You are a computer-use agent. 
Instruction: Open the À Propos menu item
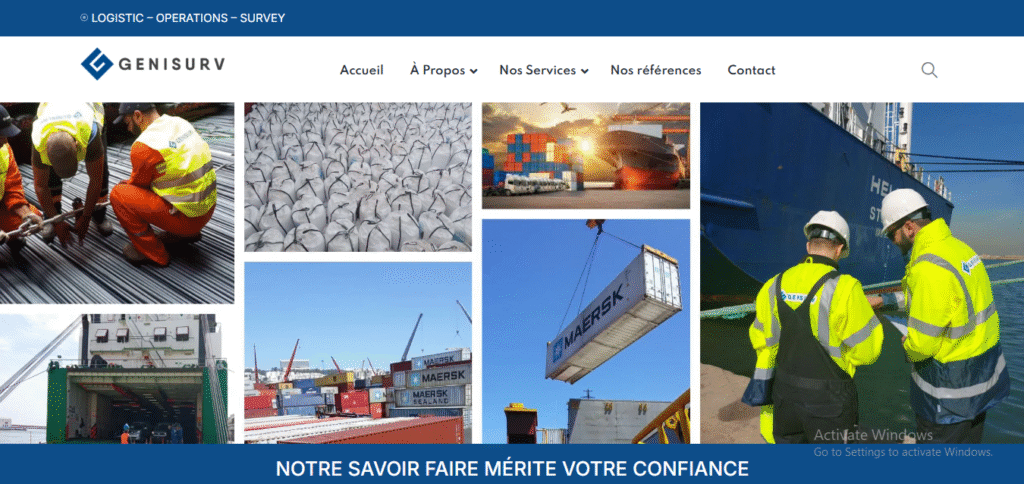[x=438, y=70]
